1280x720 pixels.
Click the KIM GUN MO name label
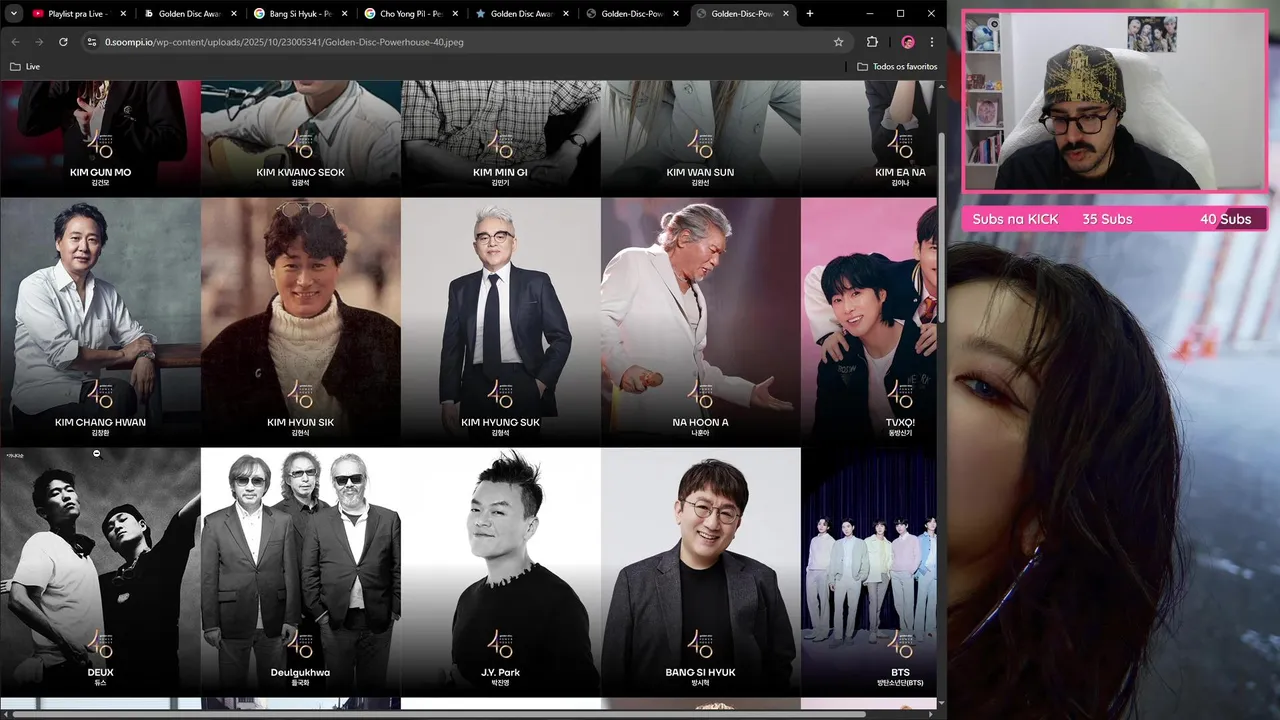pos(100,172)
